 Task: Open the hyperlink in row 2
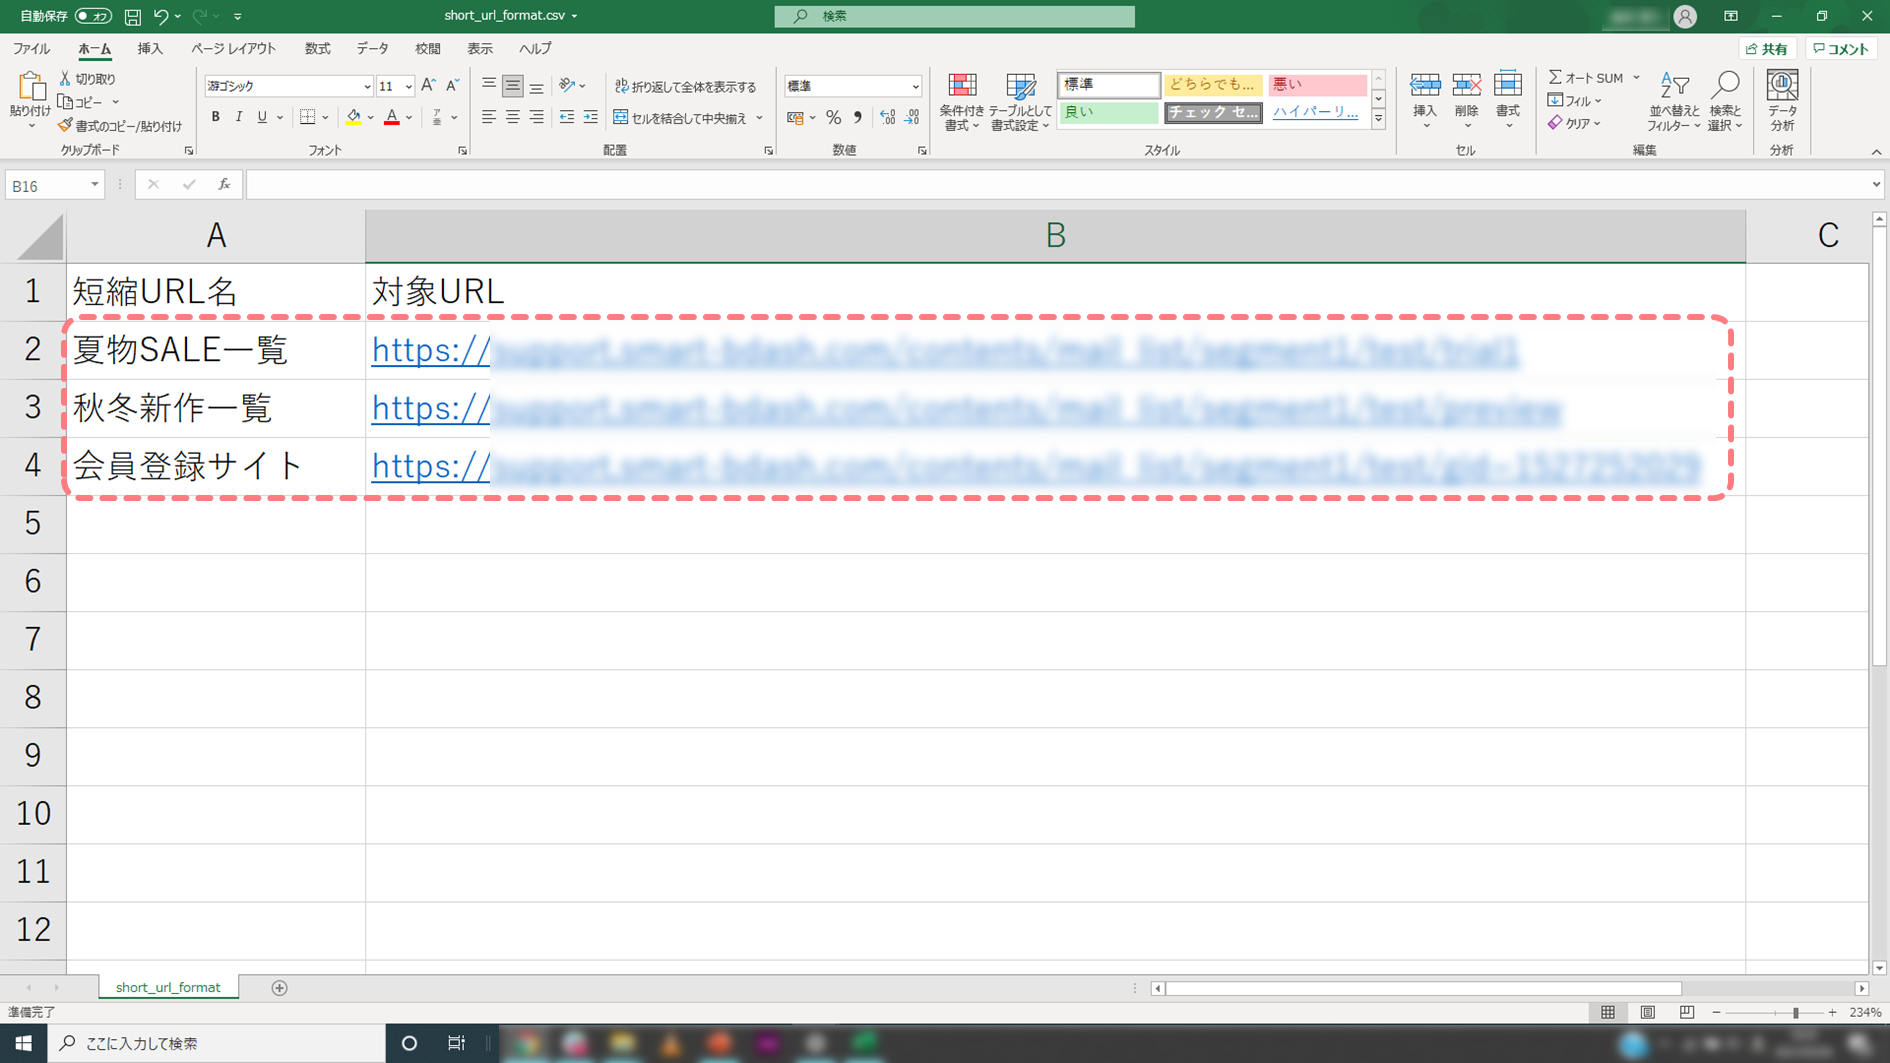[945, 350]
